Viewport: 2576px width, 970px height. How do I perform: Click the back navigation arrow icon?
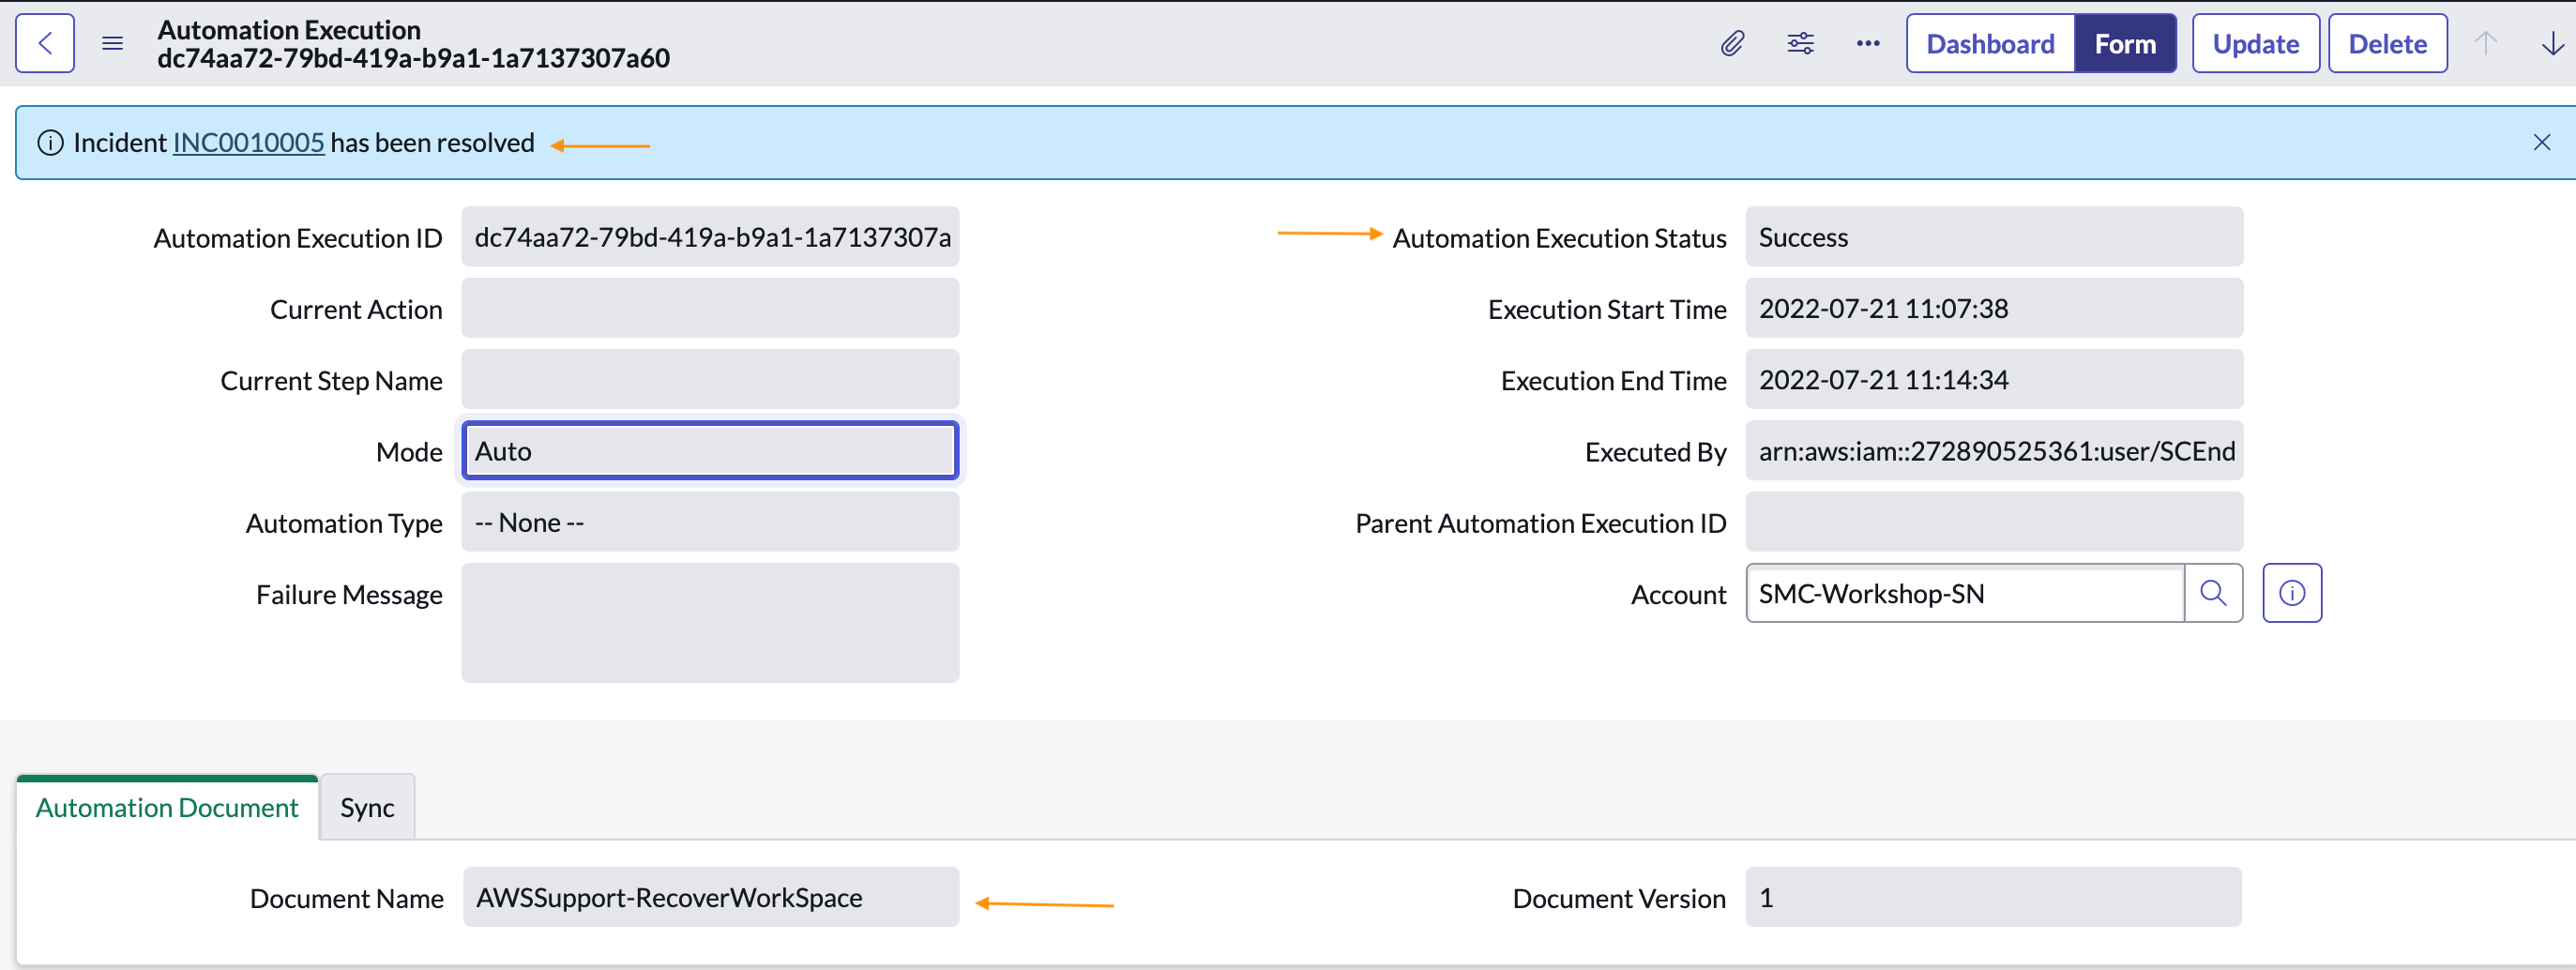[x=45, y=42]
